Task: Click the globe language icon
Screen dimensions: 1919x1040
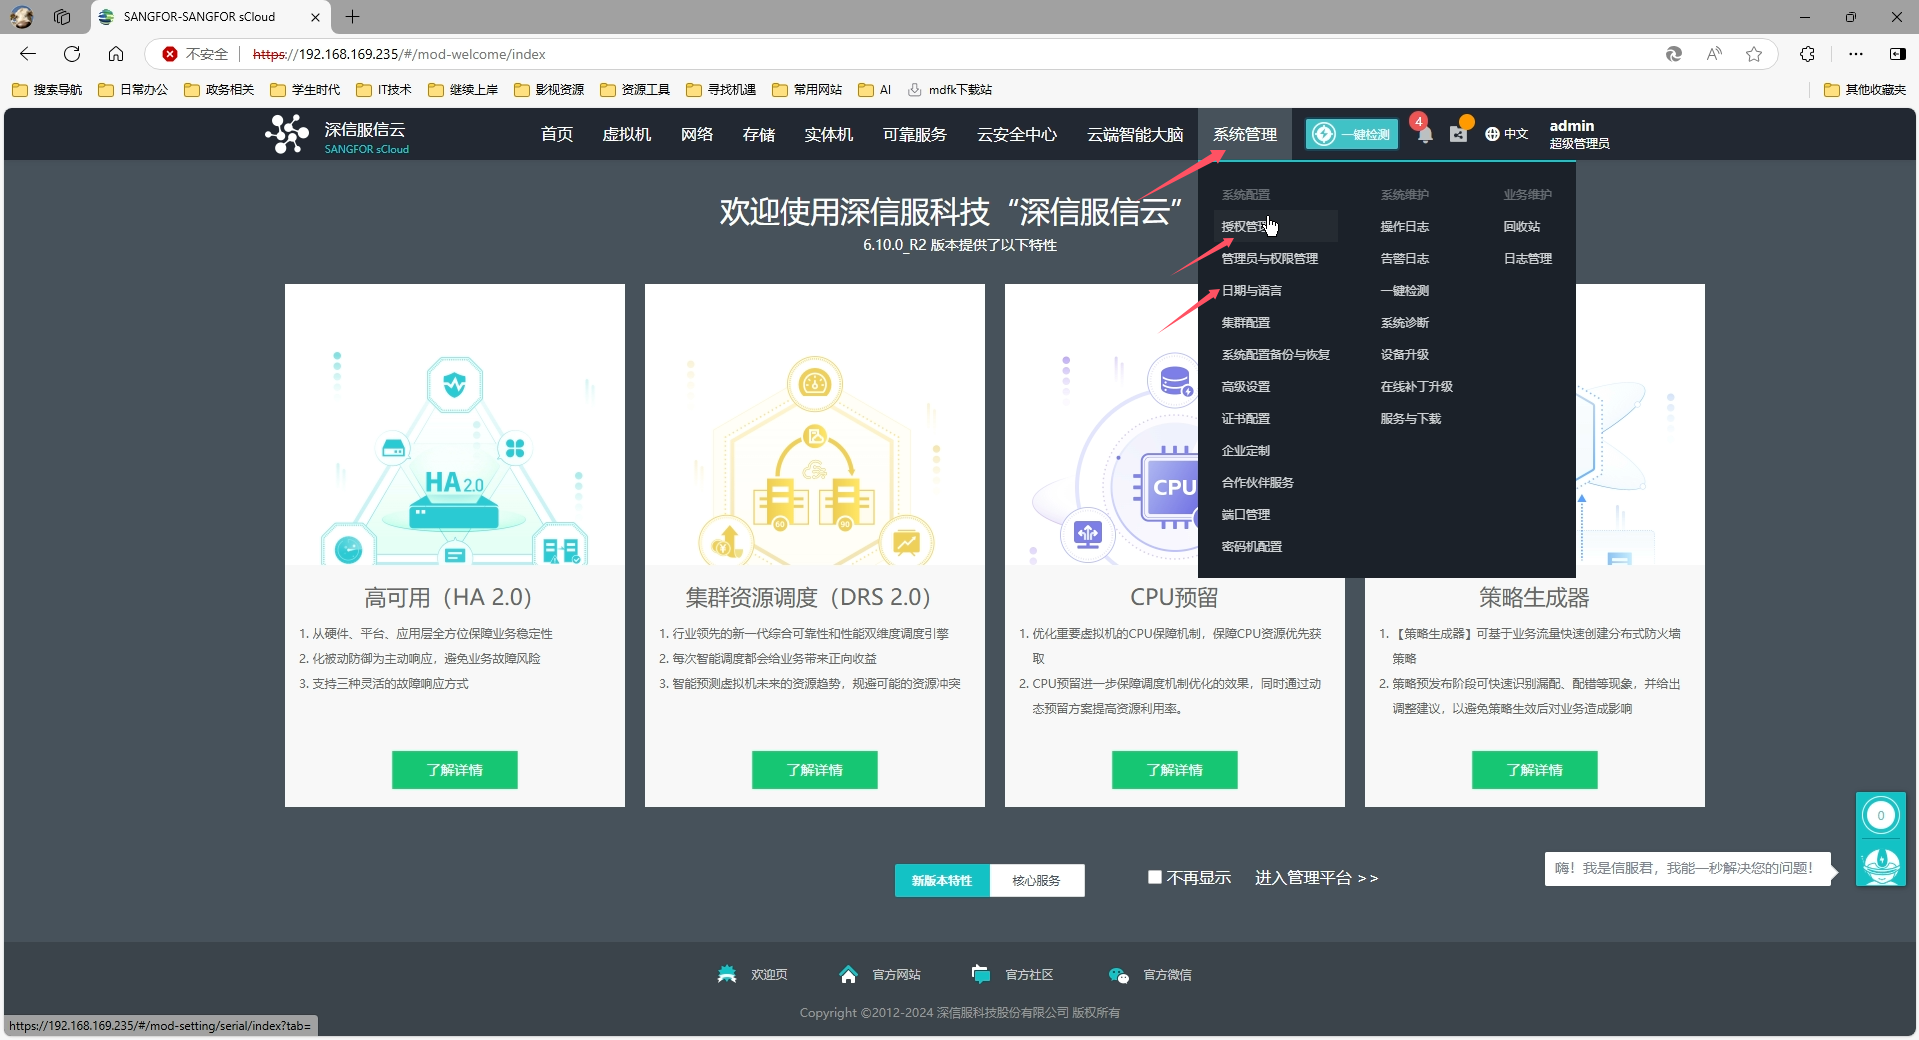Action: [x=1492, y=134]
